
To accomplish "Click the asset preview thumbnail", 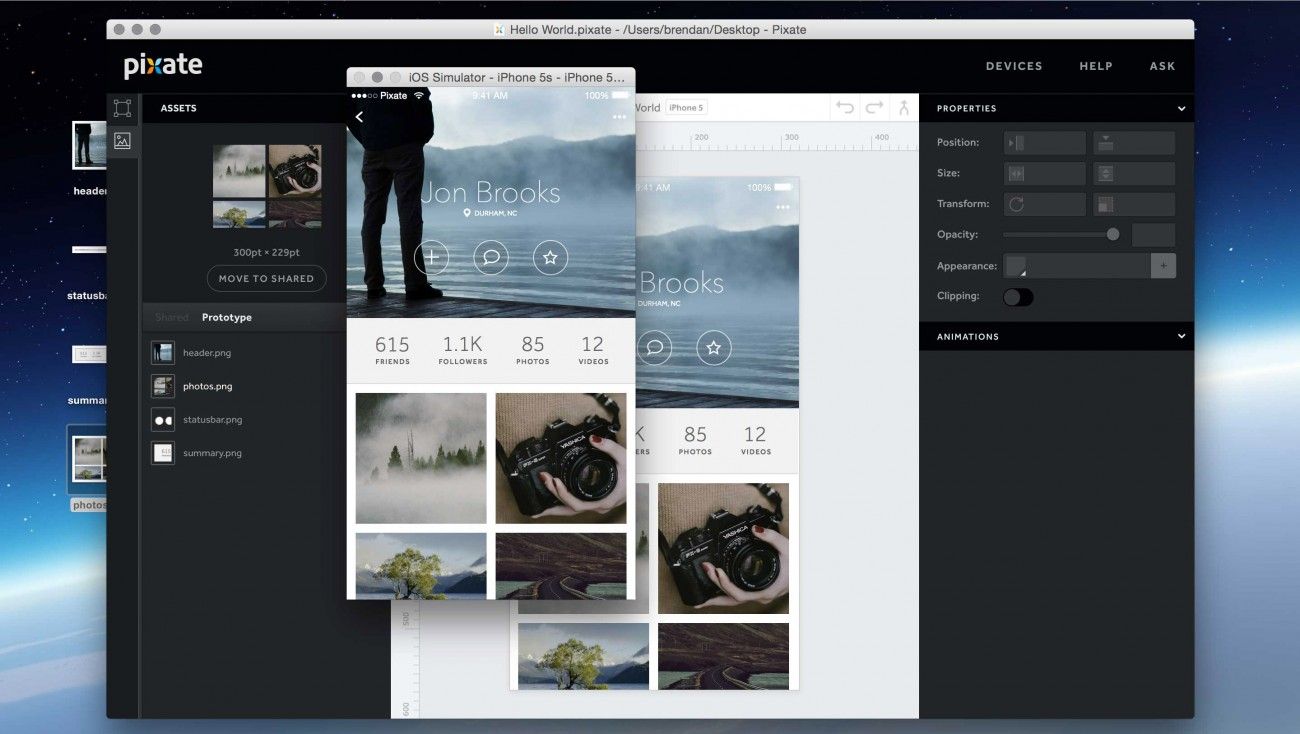I will click(x=267, y=186).
